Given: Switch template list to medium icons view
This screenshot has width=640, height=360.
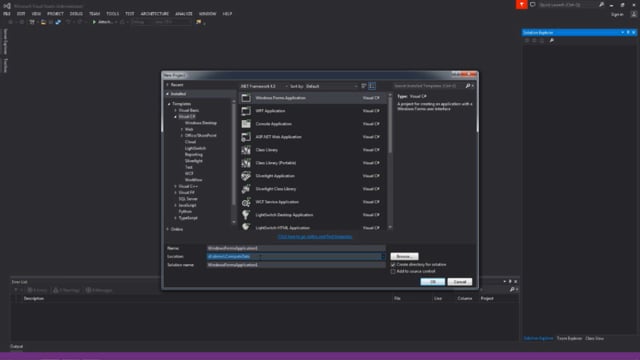Looking at the screenshot, I should (372, 86).
